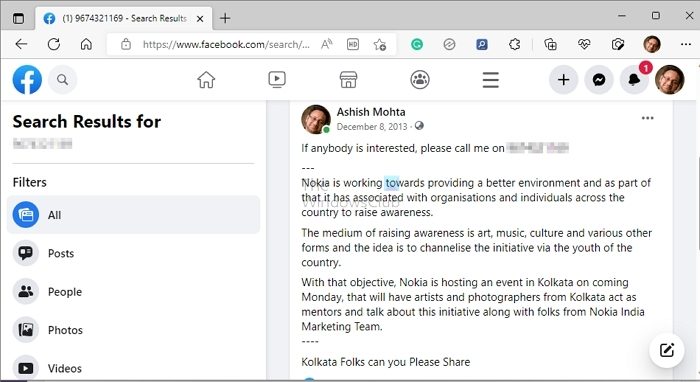
Task: View site information lock icon
Action: pyautogui.click(x=126, y=44)
